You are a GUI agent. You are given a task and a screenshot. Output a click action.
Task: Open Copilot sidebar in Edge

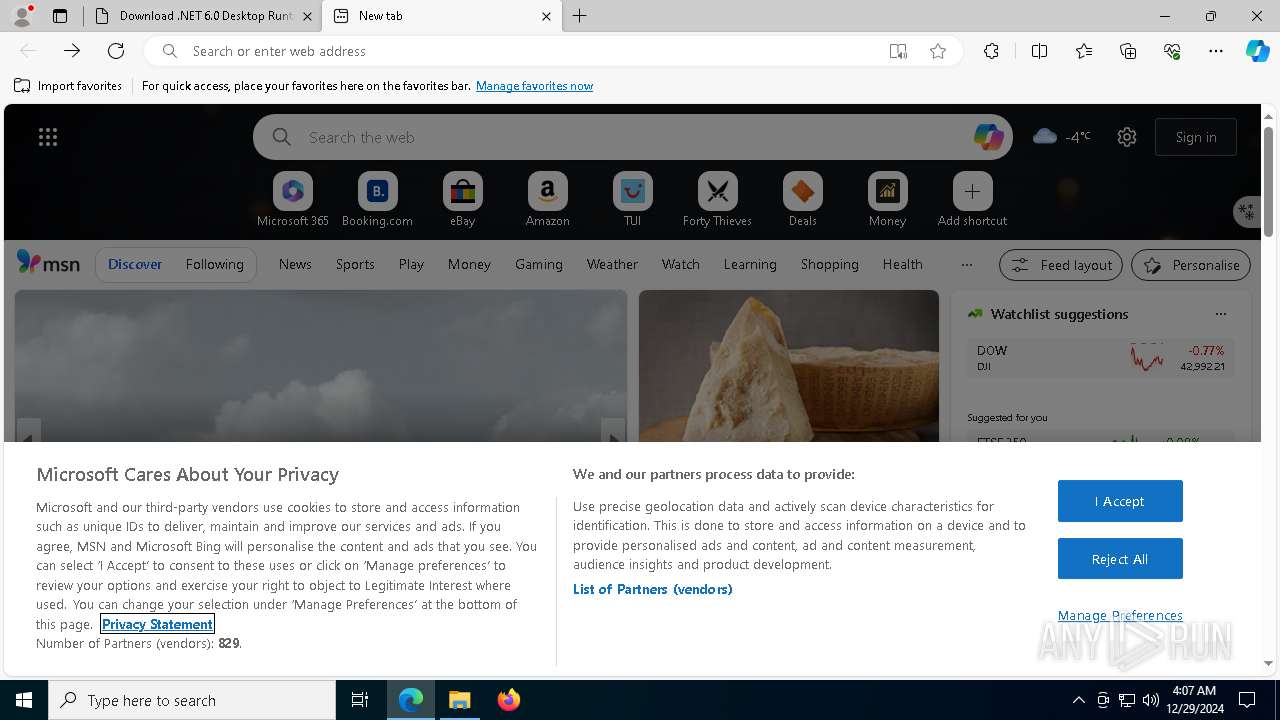pyautogui.click(x=1257, y=51)
